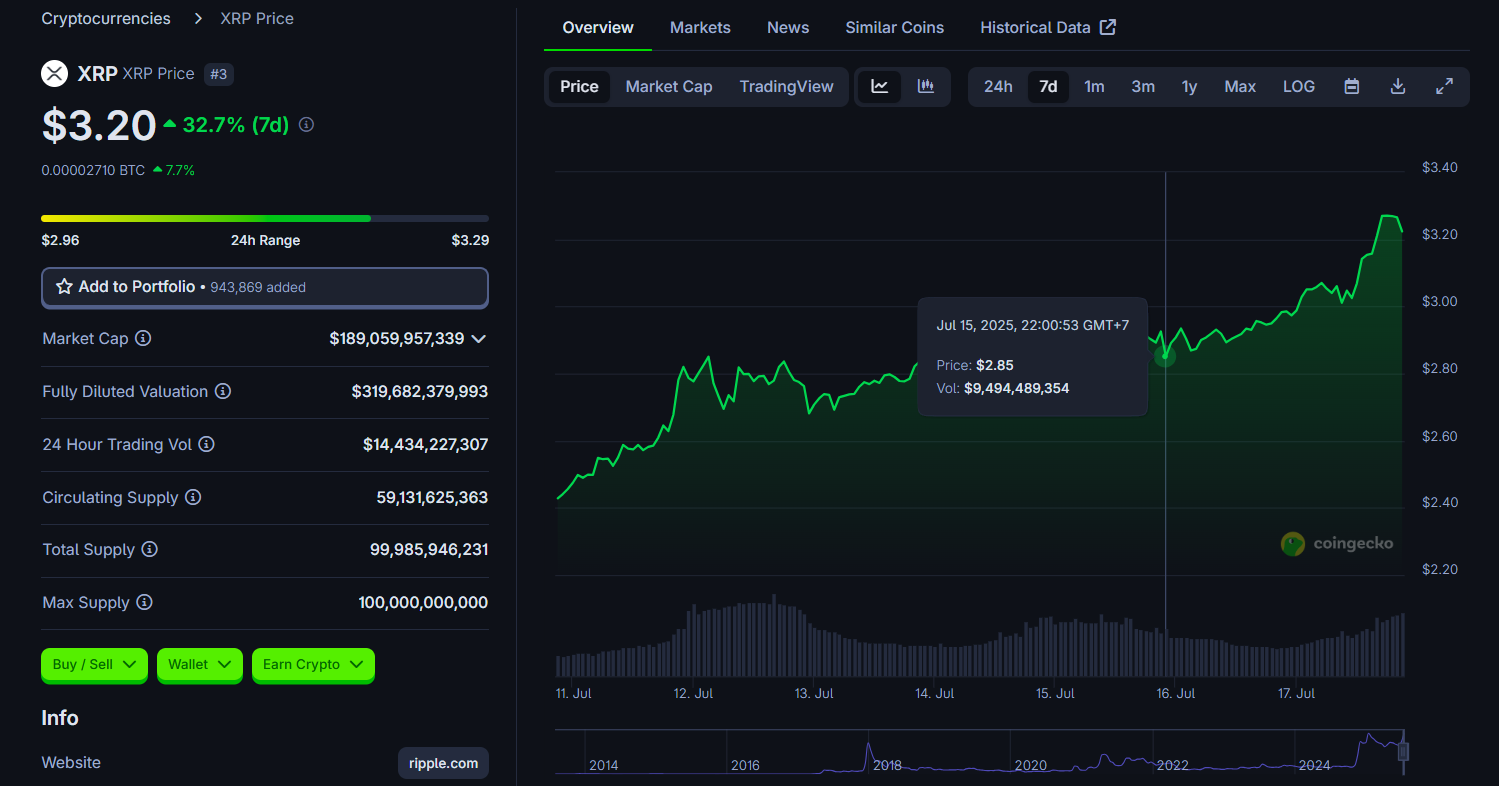Screen dimensions: 1499x786
Task: Click the historical range navigator handle
Action: point(1403,752)
